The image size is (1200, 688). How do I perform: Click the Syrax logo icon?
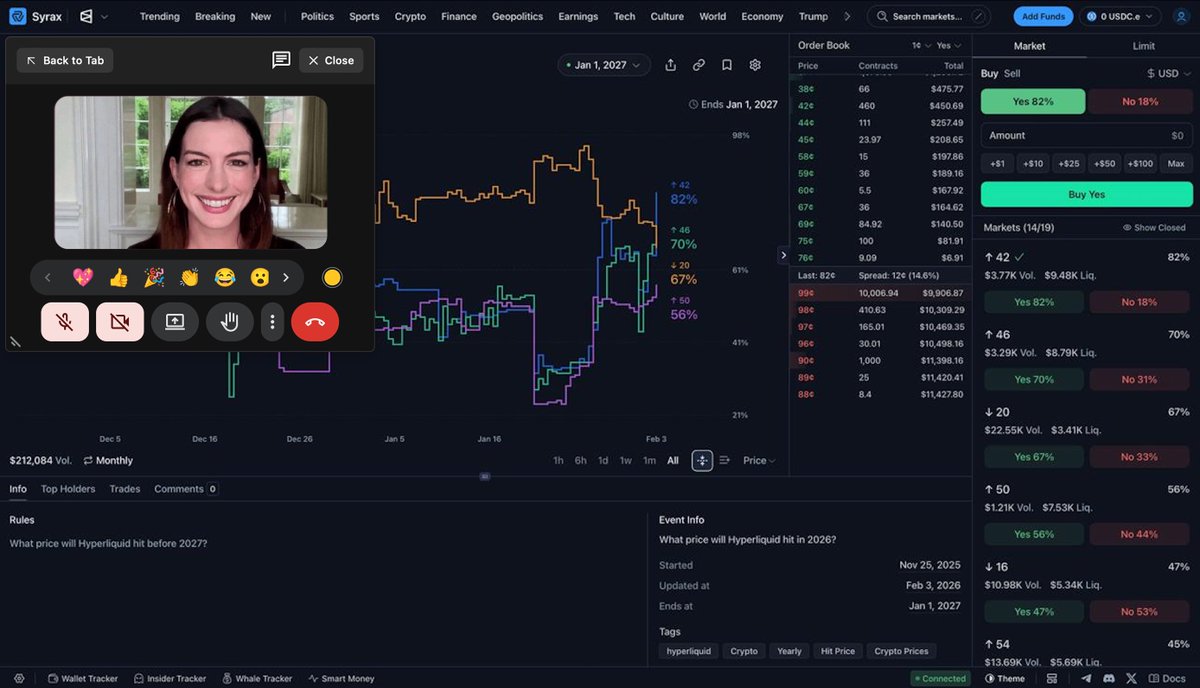pyautogui.click(x=17, y=16)
